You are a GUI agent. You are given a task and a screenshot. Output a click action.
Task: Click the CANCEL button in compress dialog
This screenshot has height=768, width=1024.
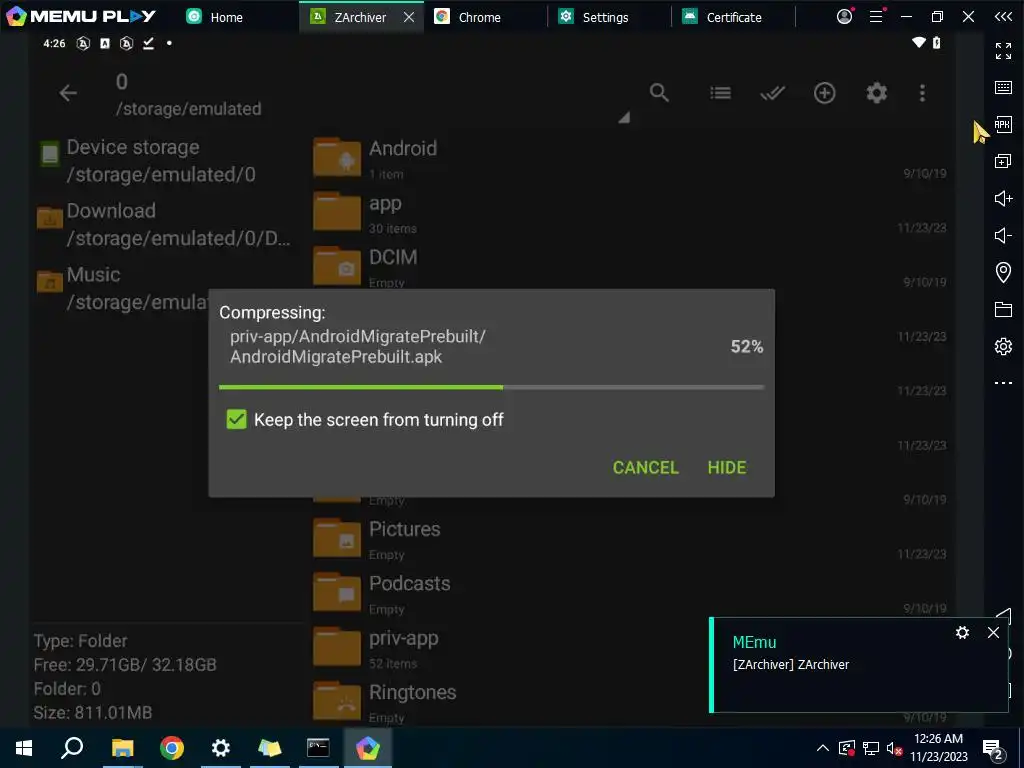pos(645,468)
